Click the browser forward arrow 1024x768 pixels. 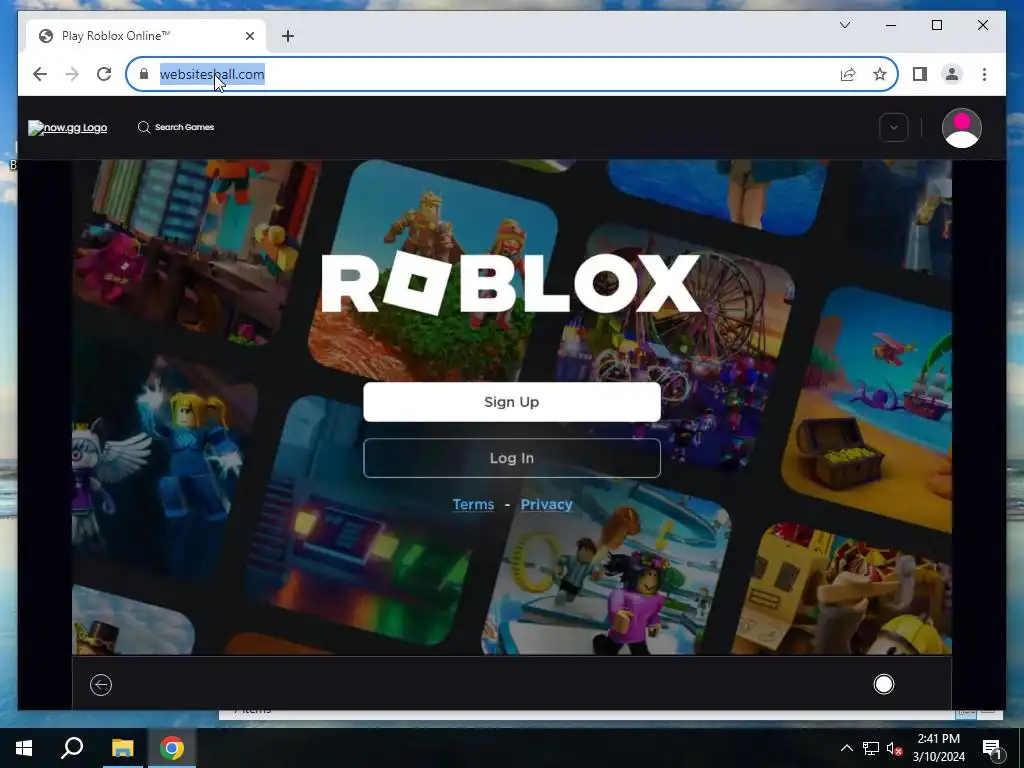pyautogui.click(x=72, y=74)
